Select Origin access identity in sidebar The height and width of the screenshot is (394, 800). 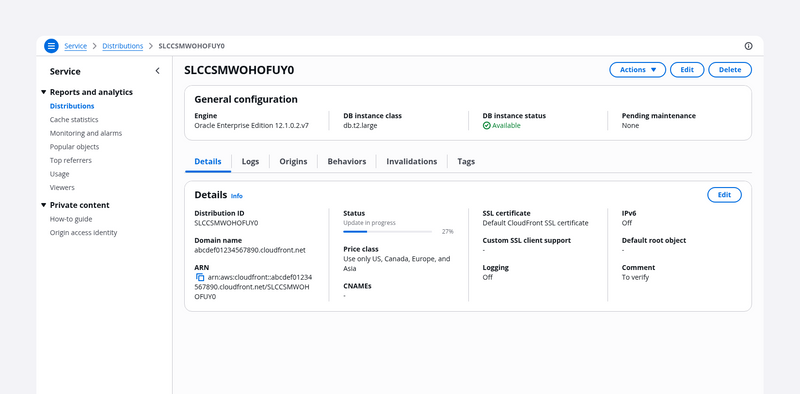pos(83,233)
